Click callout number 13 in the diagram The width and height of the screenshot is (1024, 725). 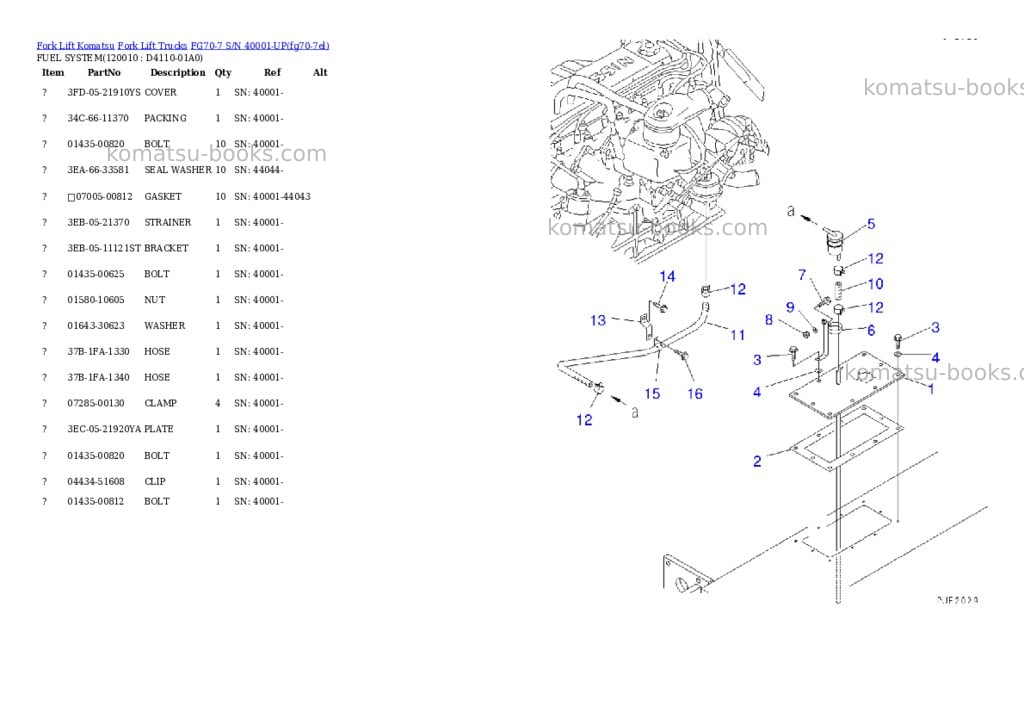pyautogui.click(x=598, y=320)
